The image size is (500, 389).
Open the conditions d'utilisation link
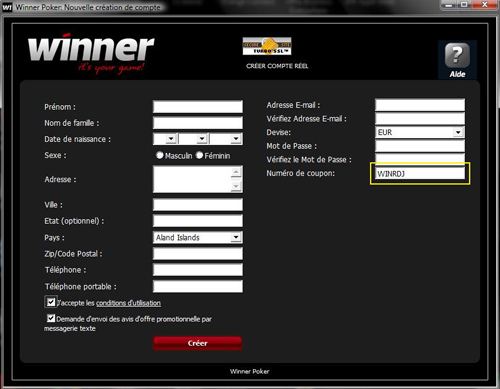tap(128, 303)
